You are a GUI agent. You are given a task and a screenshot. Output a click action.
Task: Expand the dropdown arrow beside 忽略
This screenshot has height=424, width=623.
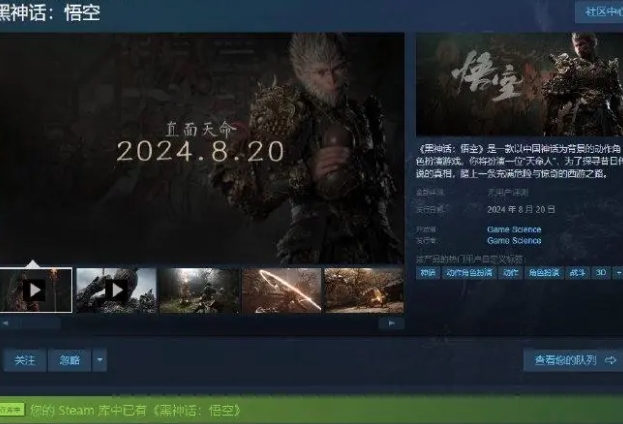100,360
